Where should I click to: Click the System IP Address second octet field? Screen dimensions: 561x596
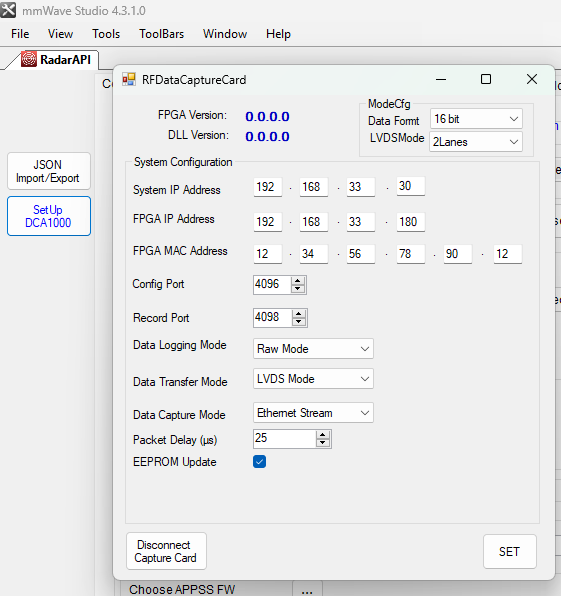pyautogui.click(x=314, y=187)
